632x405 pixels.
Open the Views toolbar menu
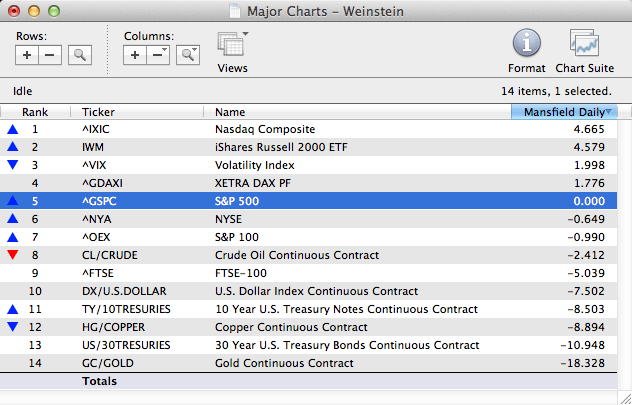232,50
